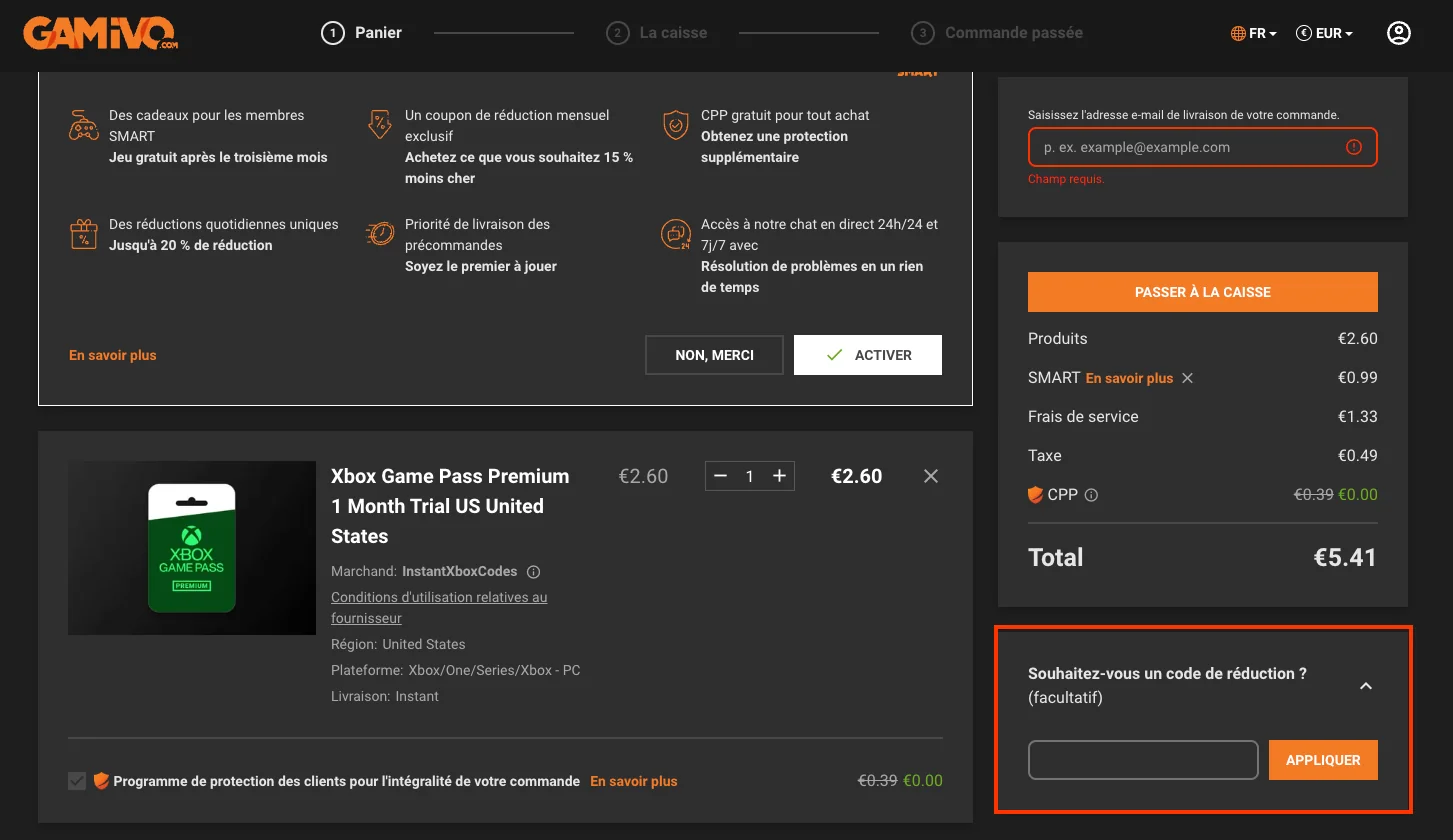Open En savoir plus next to SMART summary
This screenshot has height=840, width=1453.
[x=1129, y=378]
